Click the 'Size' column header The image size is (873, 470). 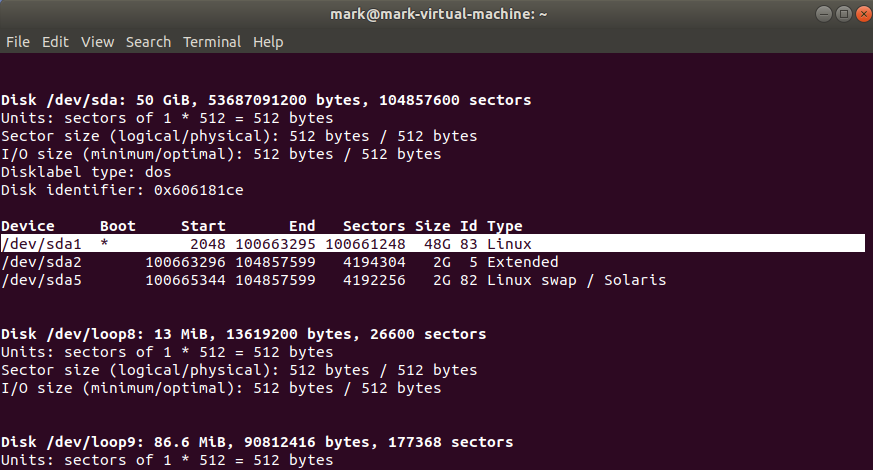click(x=433, y=226)
